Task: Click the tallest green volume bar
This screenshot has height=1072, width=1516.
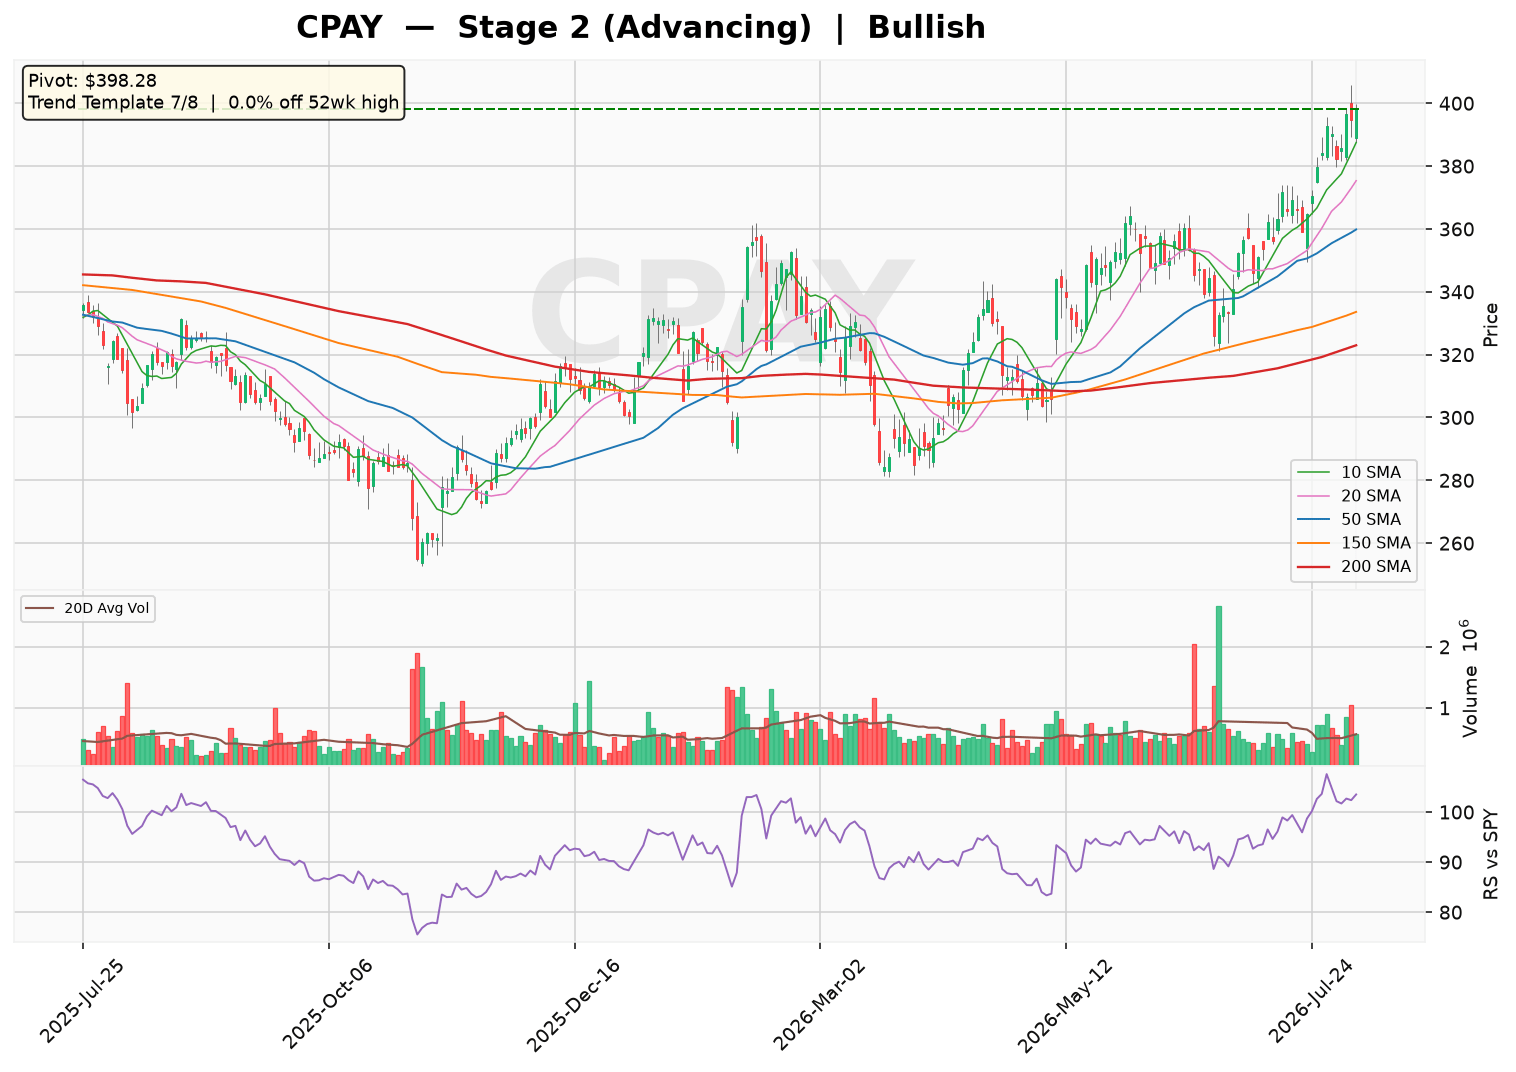Action: (x=1219, y=686)
